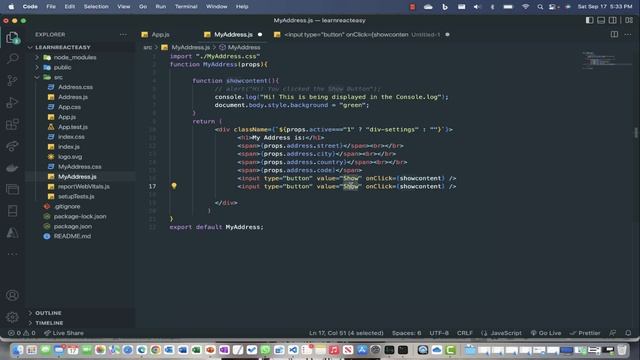This screenshot has width=640, height=360.
Task: Open the Docker whale icon in activity bar
Action: point(12,167)
